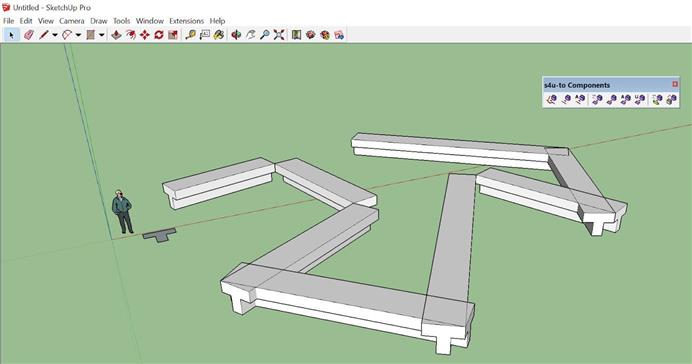Activate the Line pencil tool
The height and width of the screenshot is (364, 692).
click(x=44, y=35)
